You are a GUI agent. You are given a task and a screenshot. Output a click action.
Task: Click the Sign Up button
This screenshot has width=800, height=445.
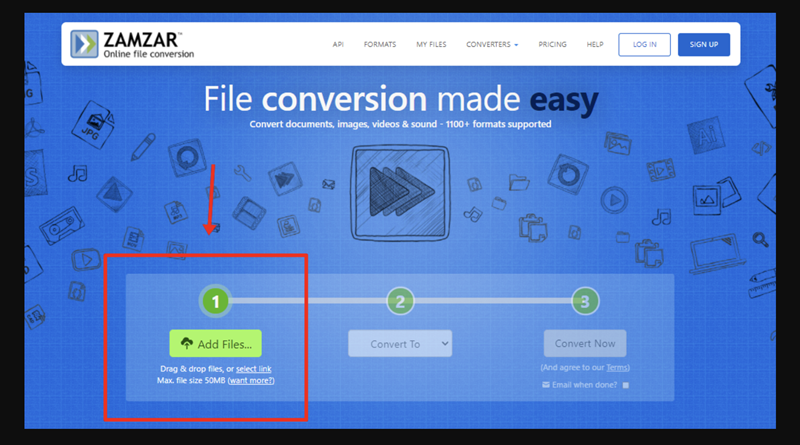pos(703,45)
